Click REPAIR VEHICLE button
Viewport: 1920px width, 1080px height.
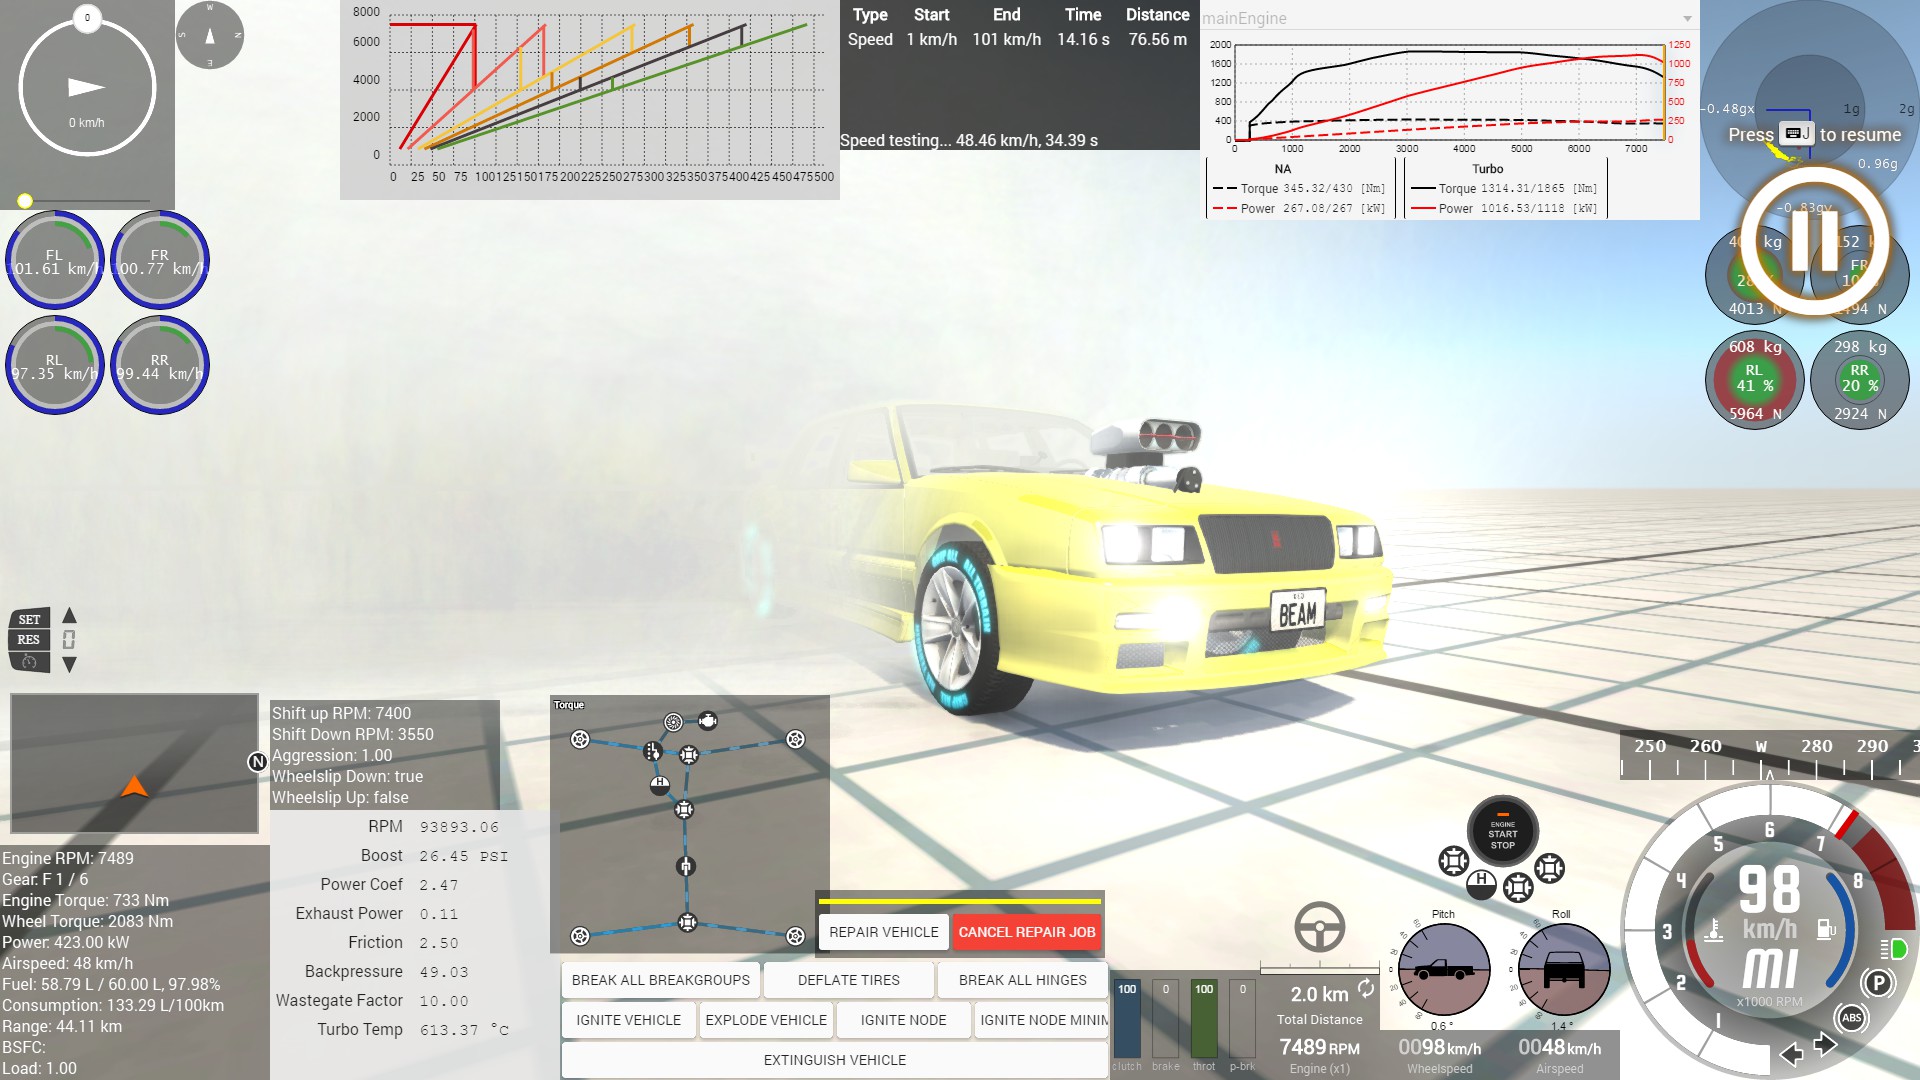(x=884, y=932)
